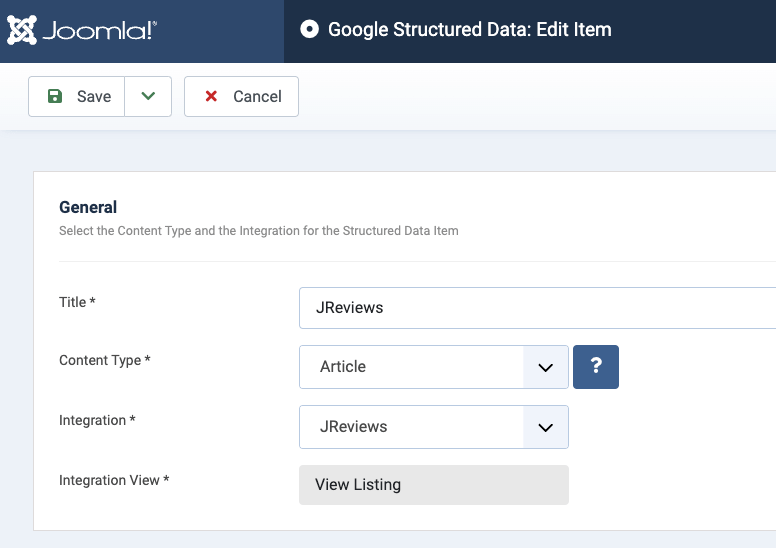Click the 'Select the Content Type and the Integration' description
The width and height of the screenshot is (776, 548).
point(259,231)
